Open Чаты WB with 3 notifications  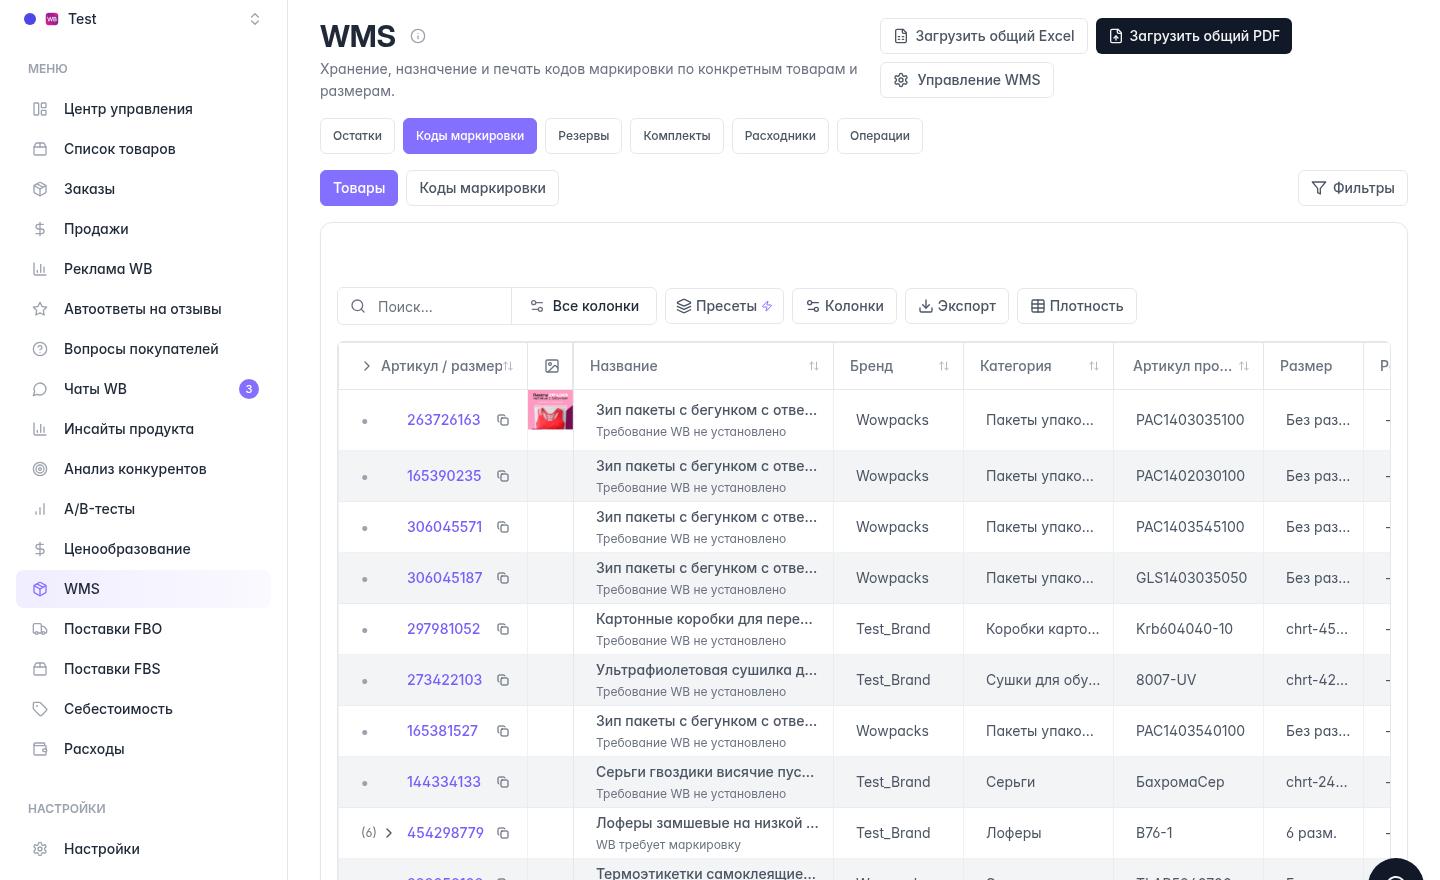coord(143,389)
